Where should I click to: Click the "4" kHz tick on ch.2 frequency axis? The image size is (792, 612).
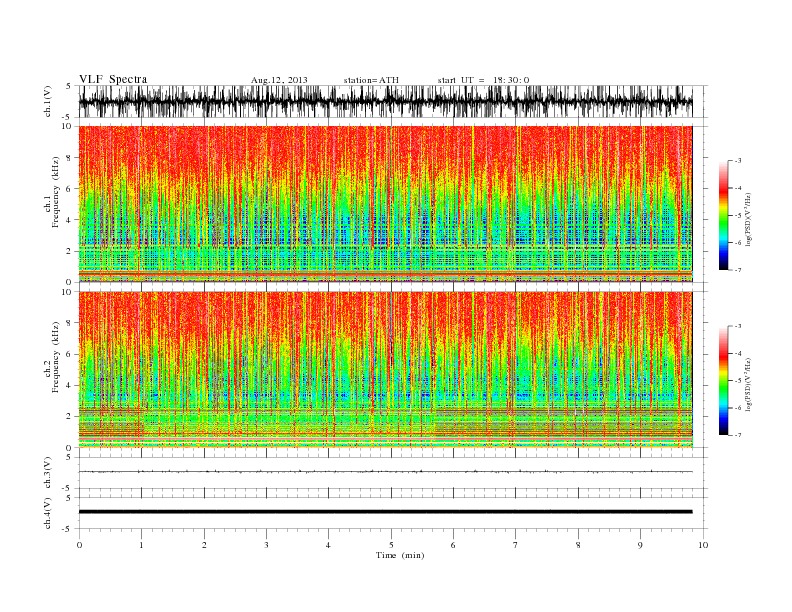(x=69, y=386)
